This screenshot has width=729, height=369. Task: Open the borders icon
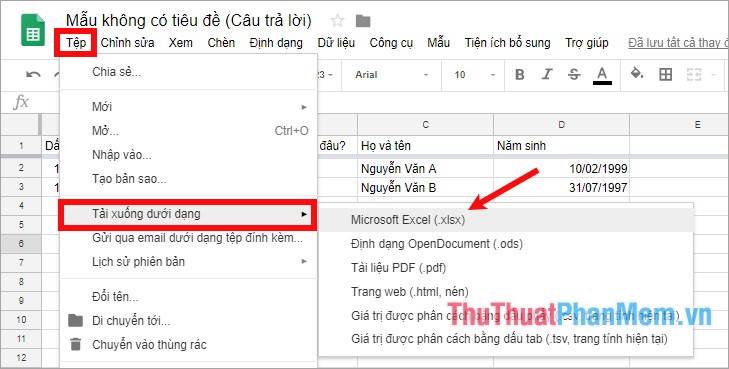click(666, 74)
